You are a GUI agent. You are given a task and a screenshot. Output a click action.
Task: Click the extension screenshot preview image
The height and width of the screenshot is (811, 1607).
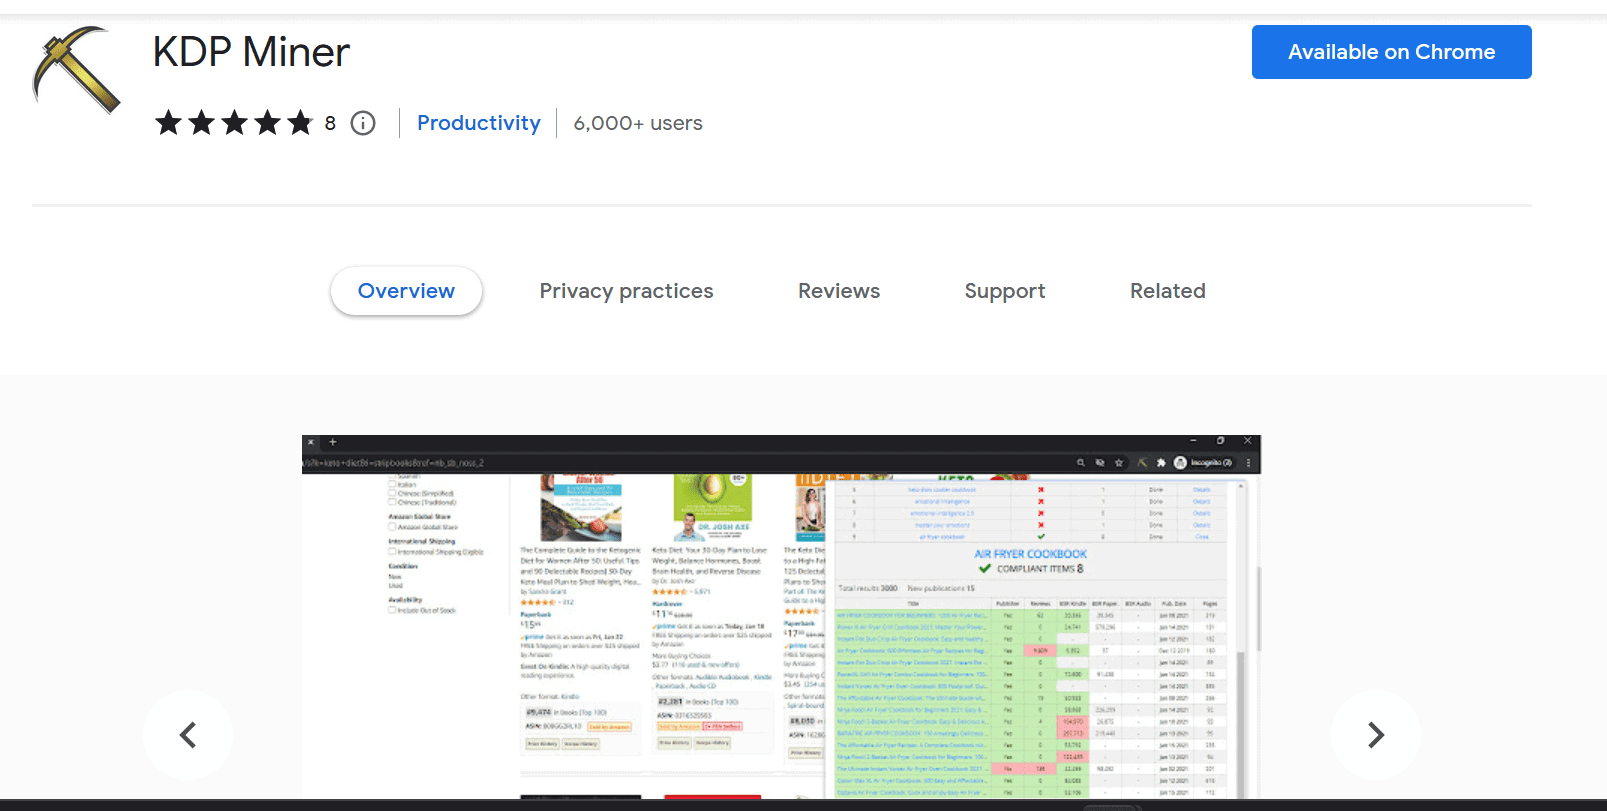click(x=781, y=617)
